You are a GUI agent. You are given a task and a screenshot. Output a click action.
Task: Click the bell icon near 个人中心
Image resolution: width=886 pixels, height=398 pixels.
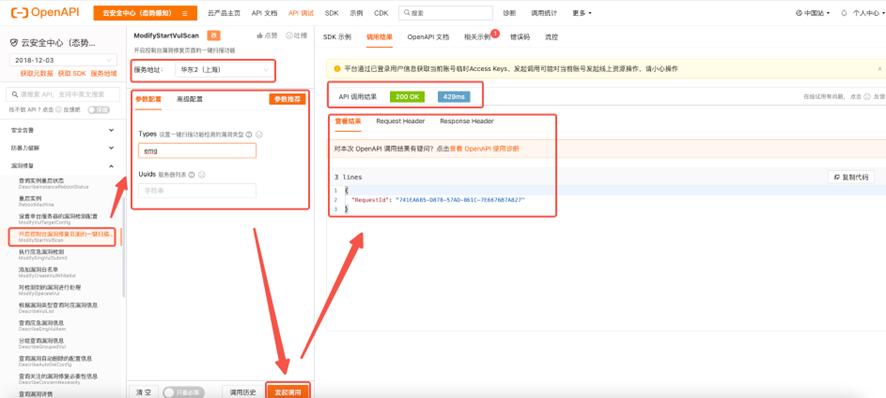point(844,12)
